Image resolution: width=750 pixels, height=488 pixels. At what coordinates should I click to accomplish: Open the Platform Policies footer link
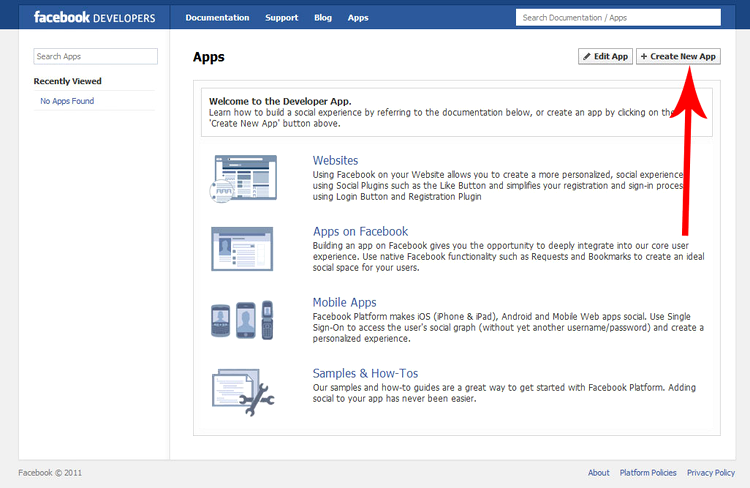pyautogui.click(x=648, y=473)
